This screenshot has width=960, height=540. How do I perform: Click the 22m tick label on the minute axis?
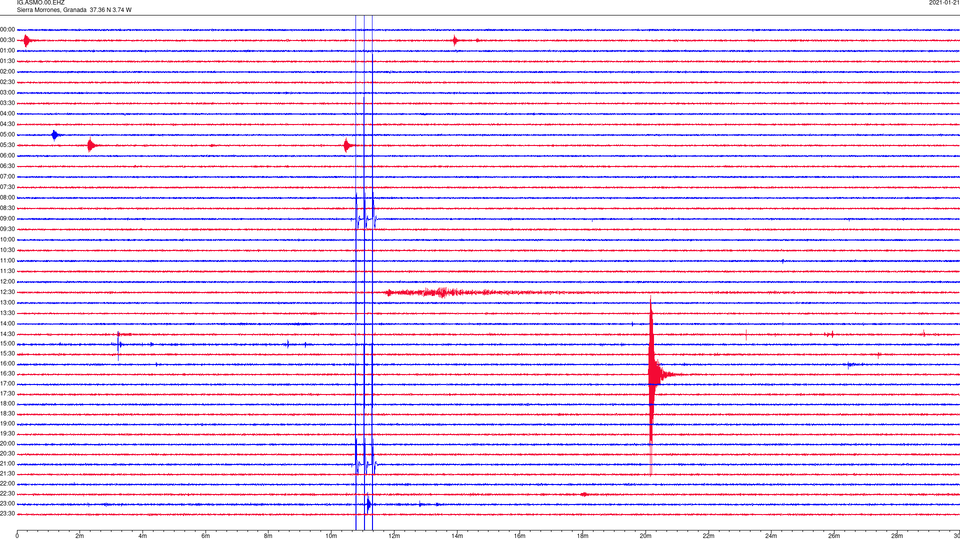tap(708, 536)
